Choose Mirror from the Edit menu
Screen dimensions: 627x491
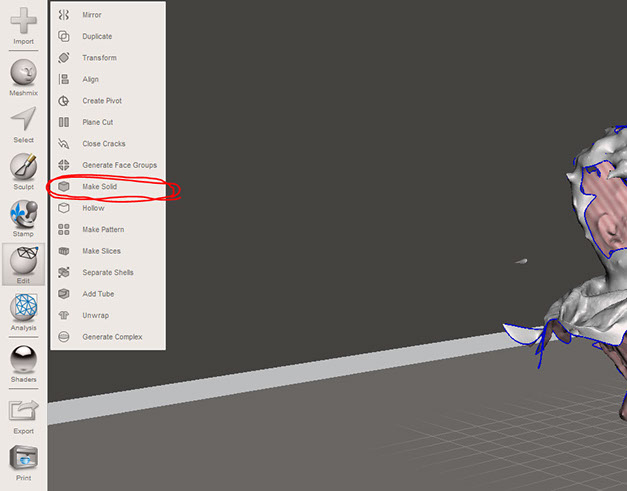coord(108,15)
